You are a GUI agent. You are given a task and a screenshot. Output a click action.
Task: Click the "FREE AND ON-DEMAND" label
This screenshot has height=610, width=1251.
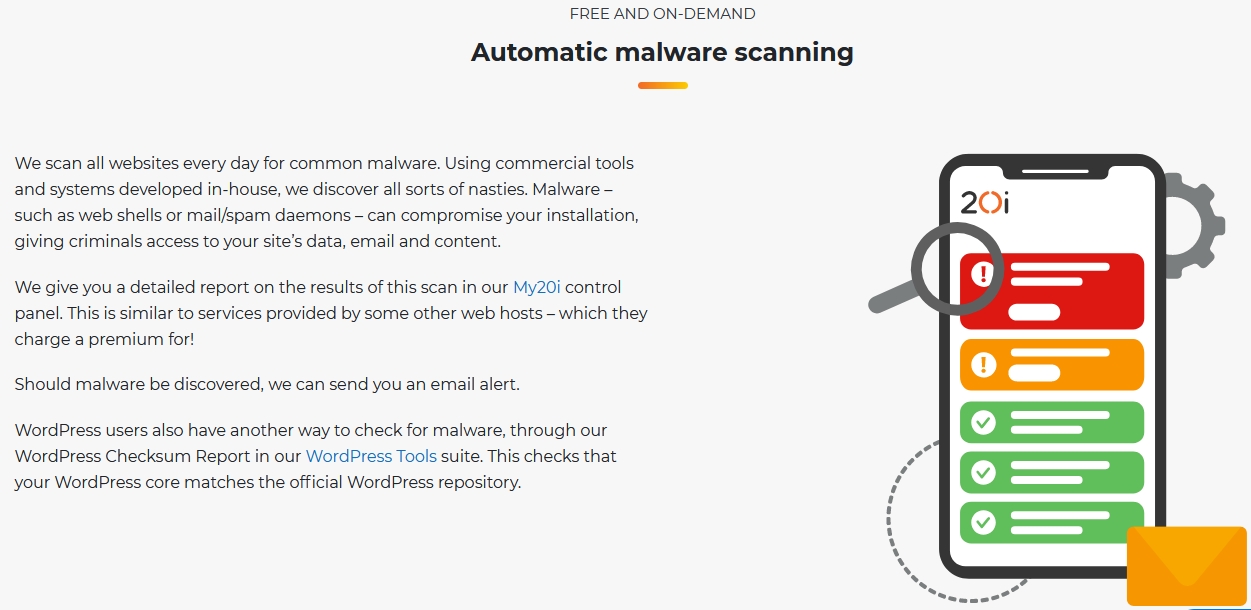click(x=662, y=14)
